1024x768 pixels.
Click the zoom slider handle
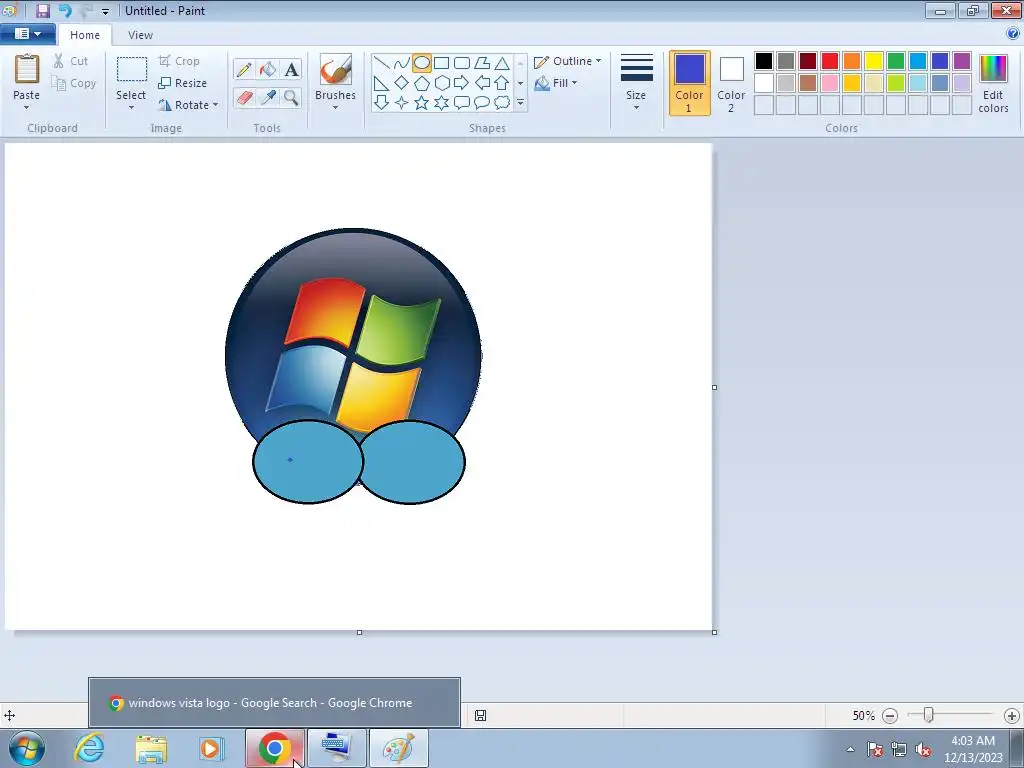928,715
